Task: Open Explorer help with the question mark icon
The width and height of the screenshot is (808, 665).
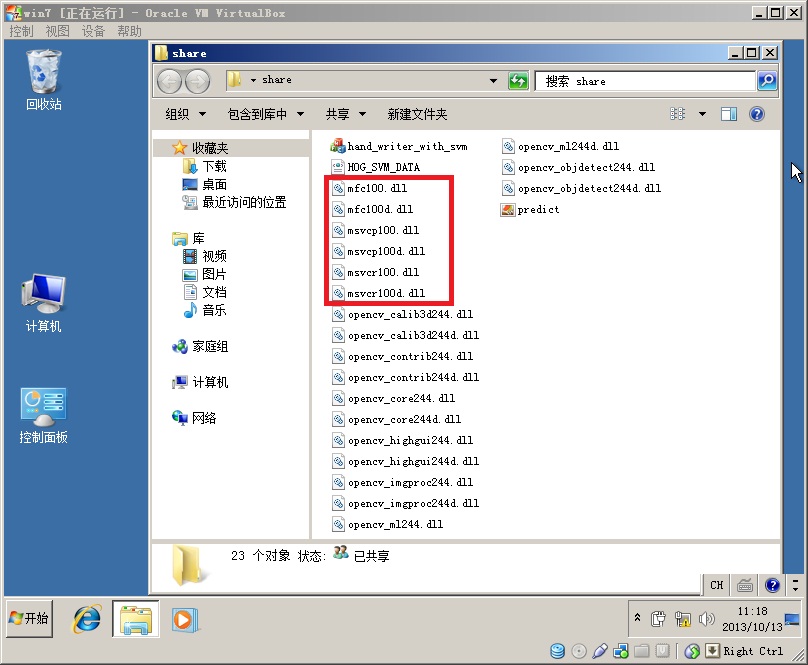Action: [x=756, y=114]
